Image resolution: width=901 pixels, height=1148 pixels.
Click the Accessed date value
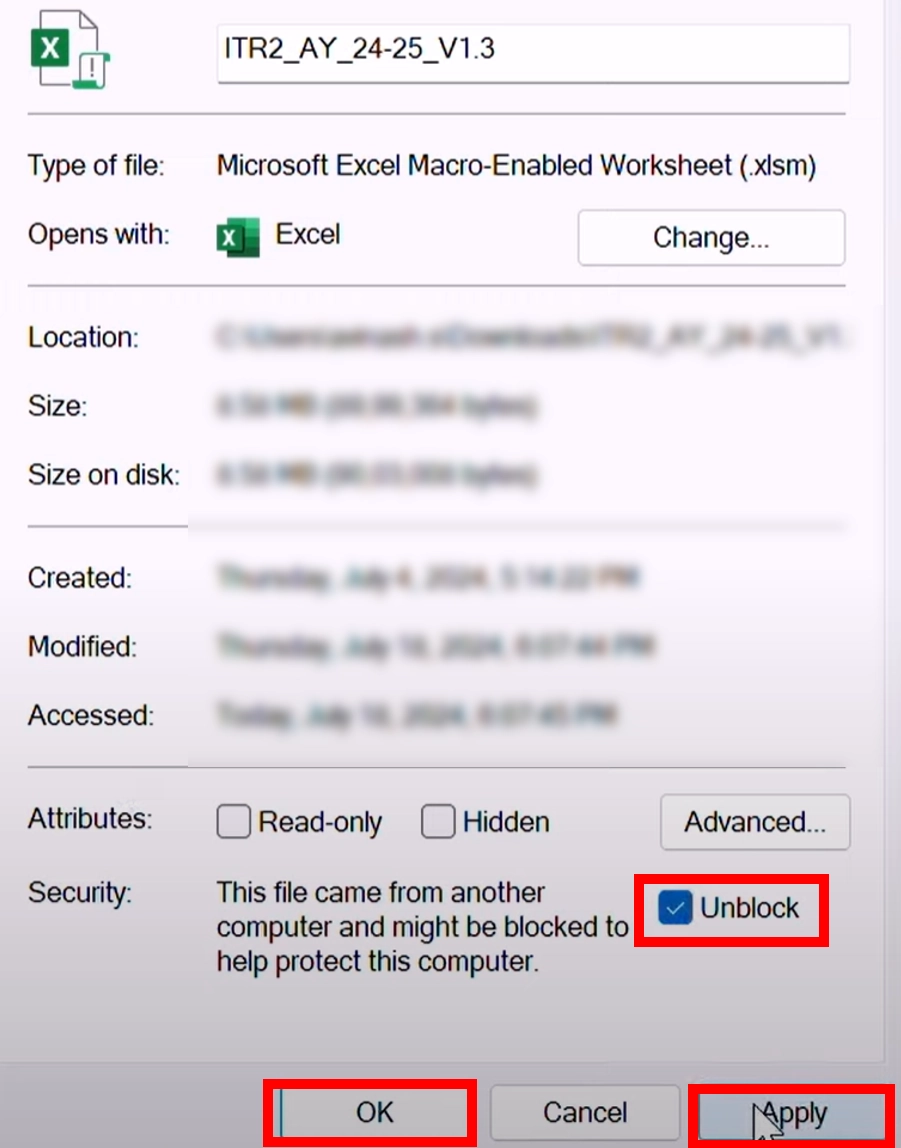point(418,715)
